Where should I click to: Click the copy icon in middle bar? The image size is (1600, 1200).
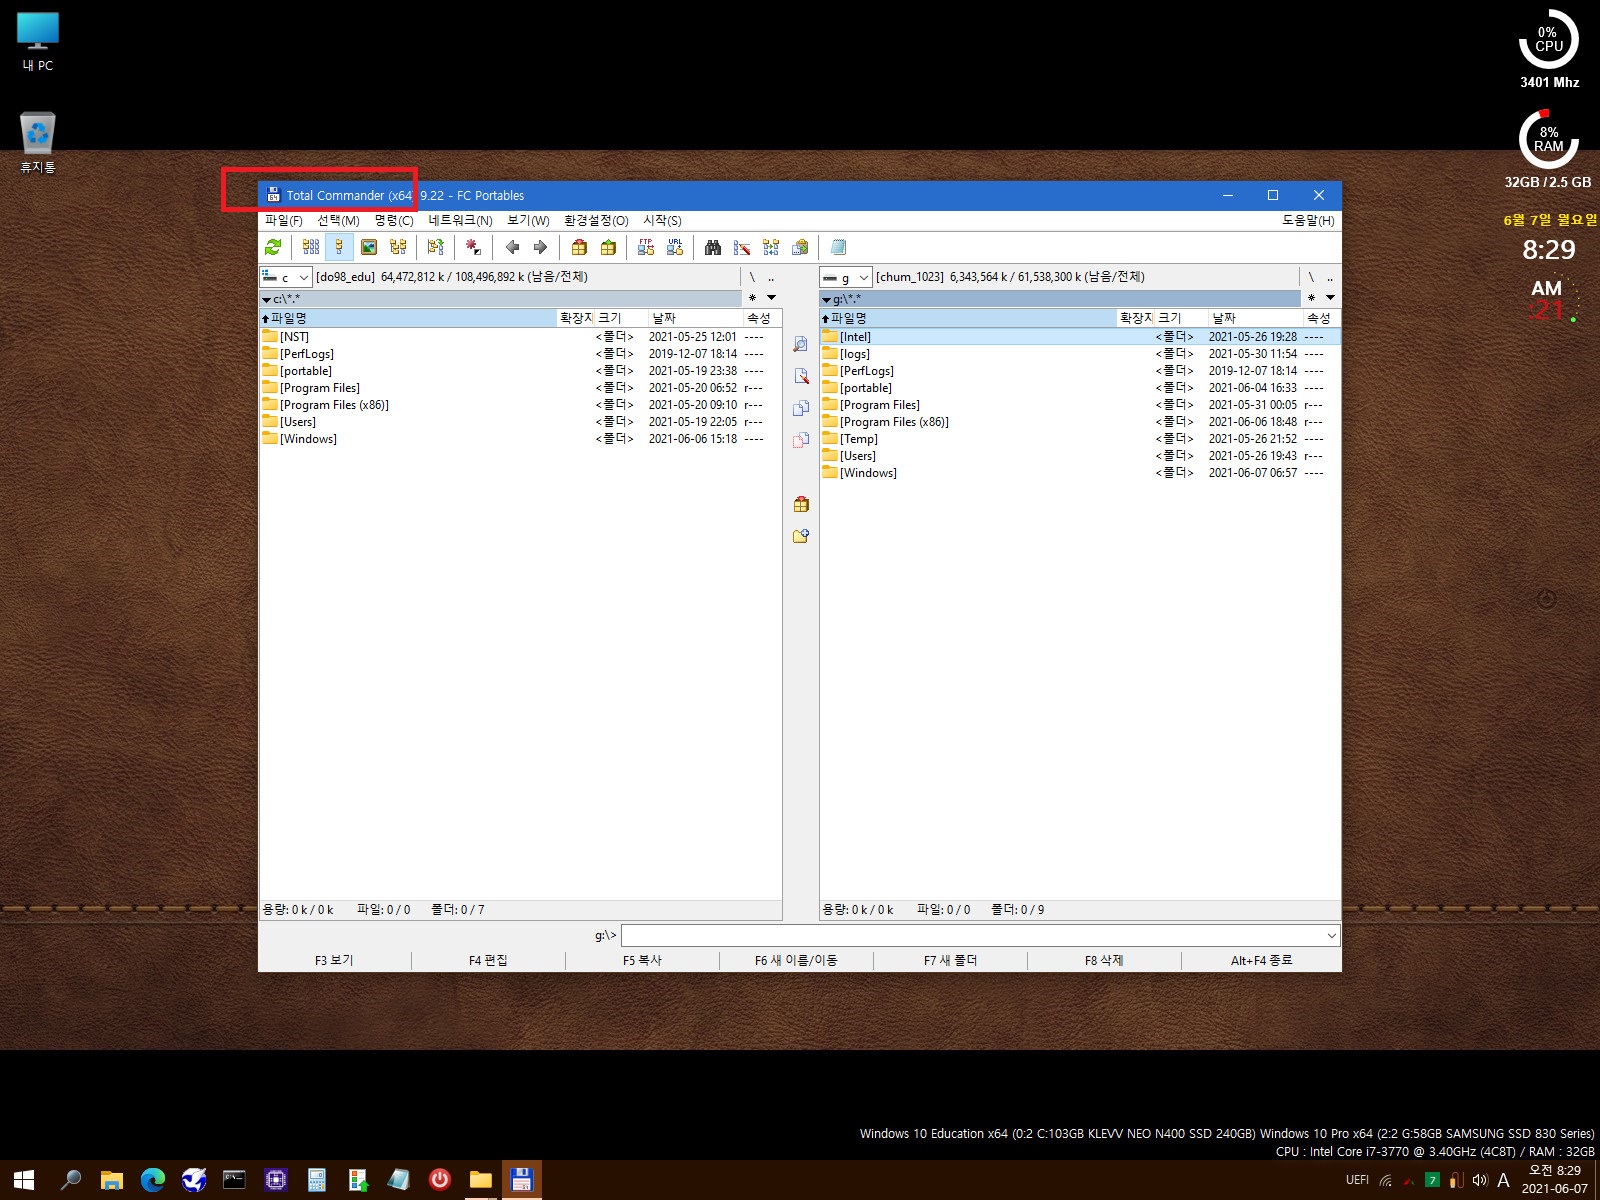801,408
